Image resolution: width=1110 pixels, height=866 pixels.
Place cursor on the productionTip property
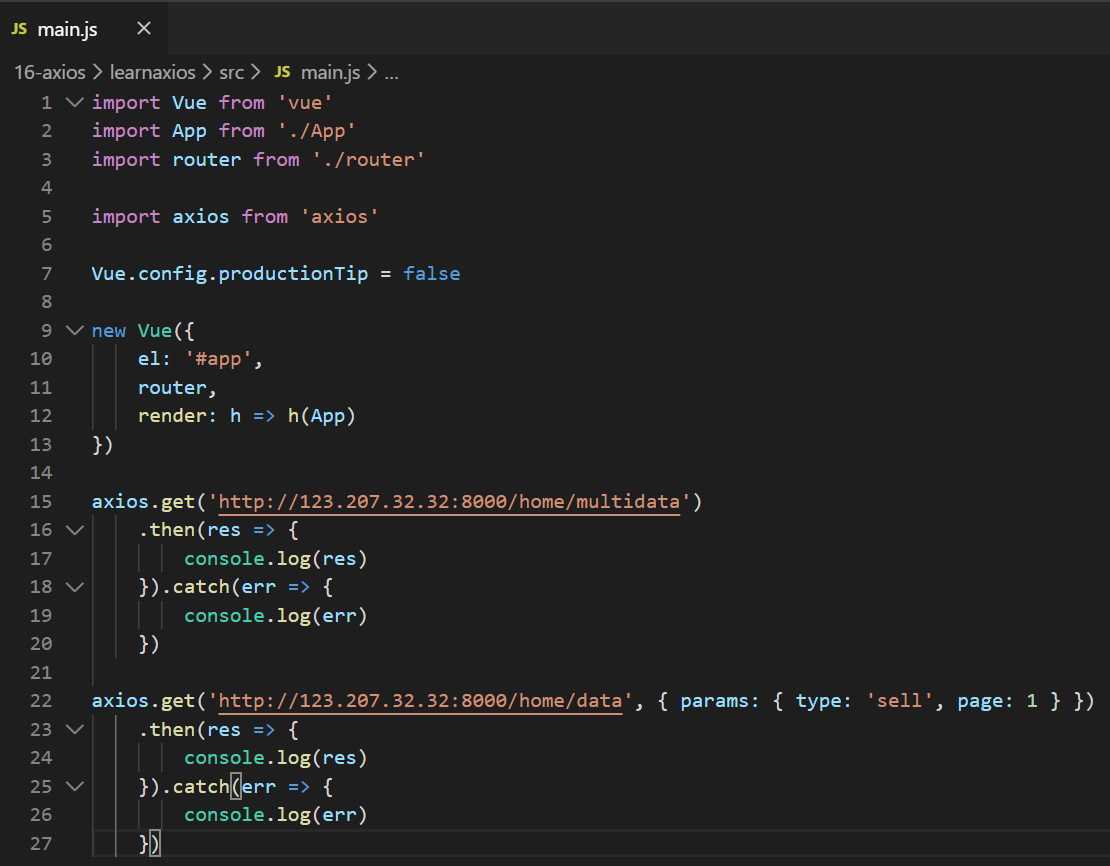(293, 273)
